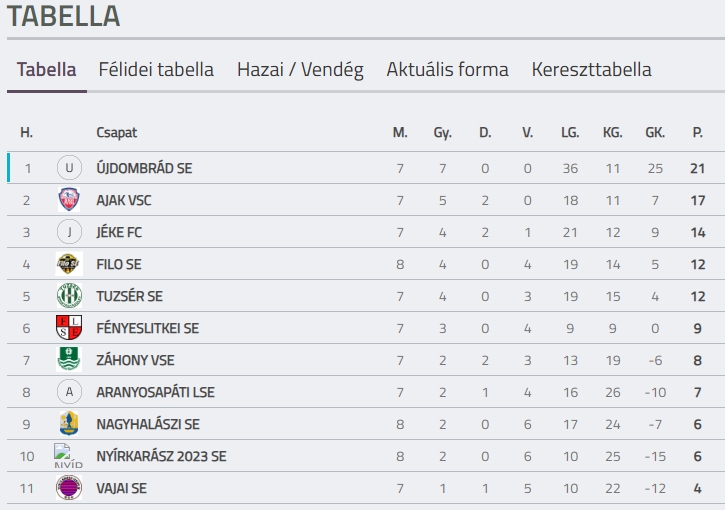Click the Újdombrád SE team logo icon
The height and width of the screenshot is (510, 725).
coord(69,168)
